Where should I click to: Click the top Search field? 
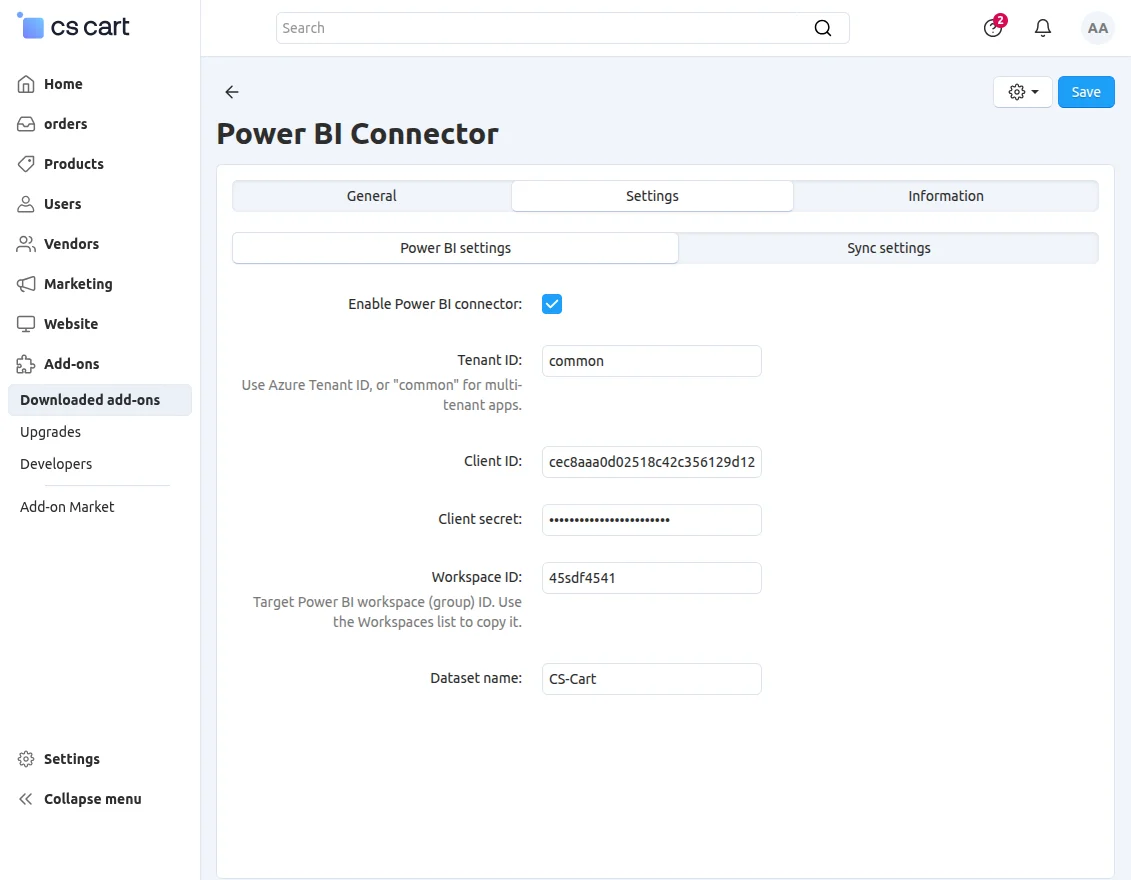click(x=562, y=28)
